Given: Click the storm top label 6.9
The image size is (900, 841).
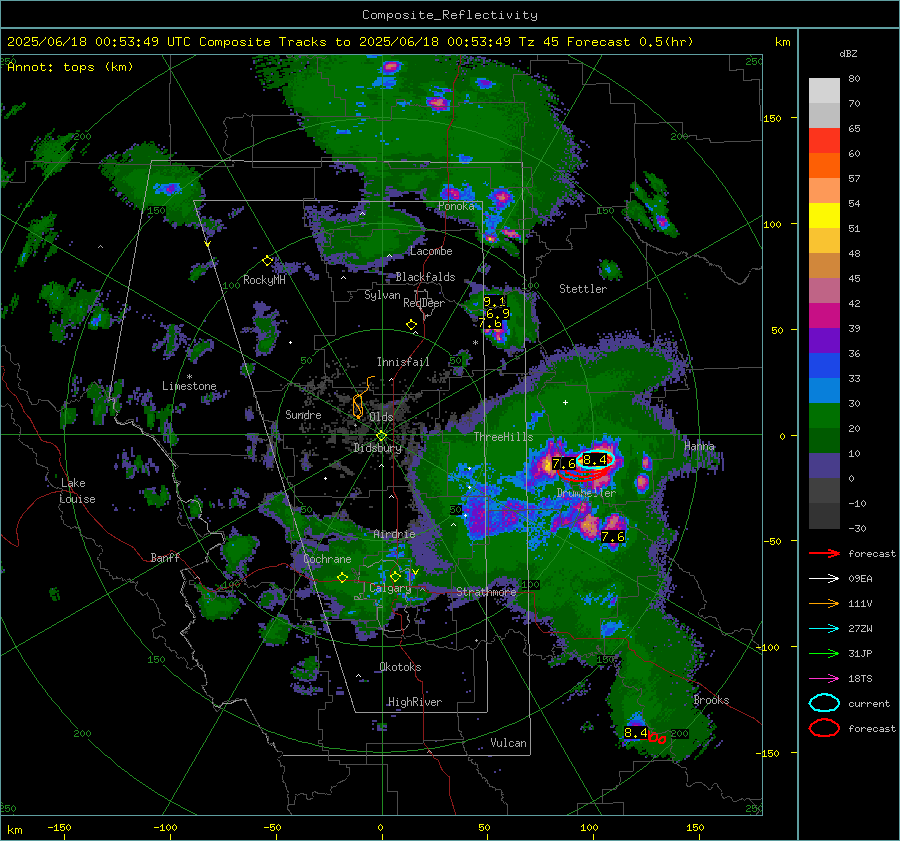Looking at the screenshot, I should point(498,313).
